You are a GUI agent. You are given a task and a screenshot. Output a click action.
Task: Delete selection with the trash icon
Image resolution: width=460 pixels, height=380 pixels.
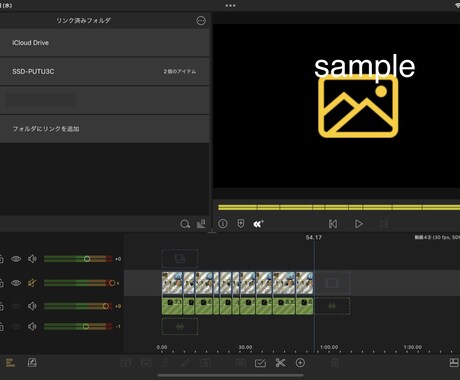335,363
